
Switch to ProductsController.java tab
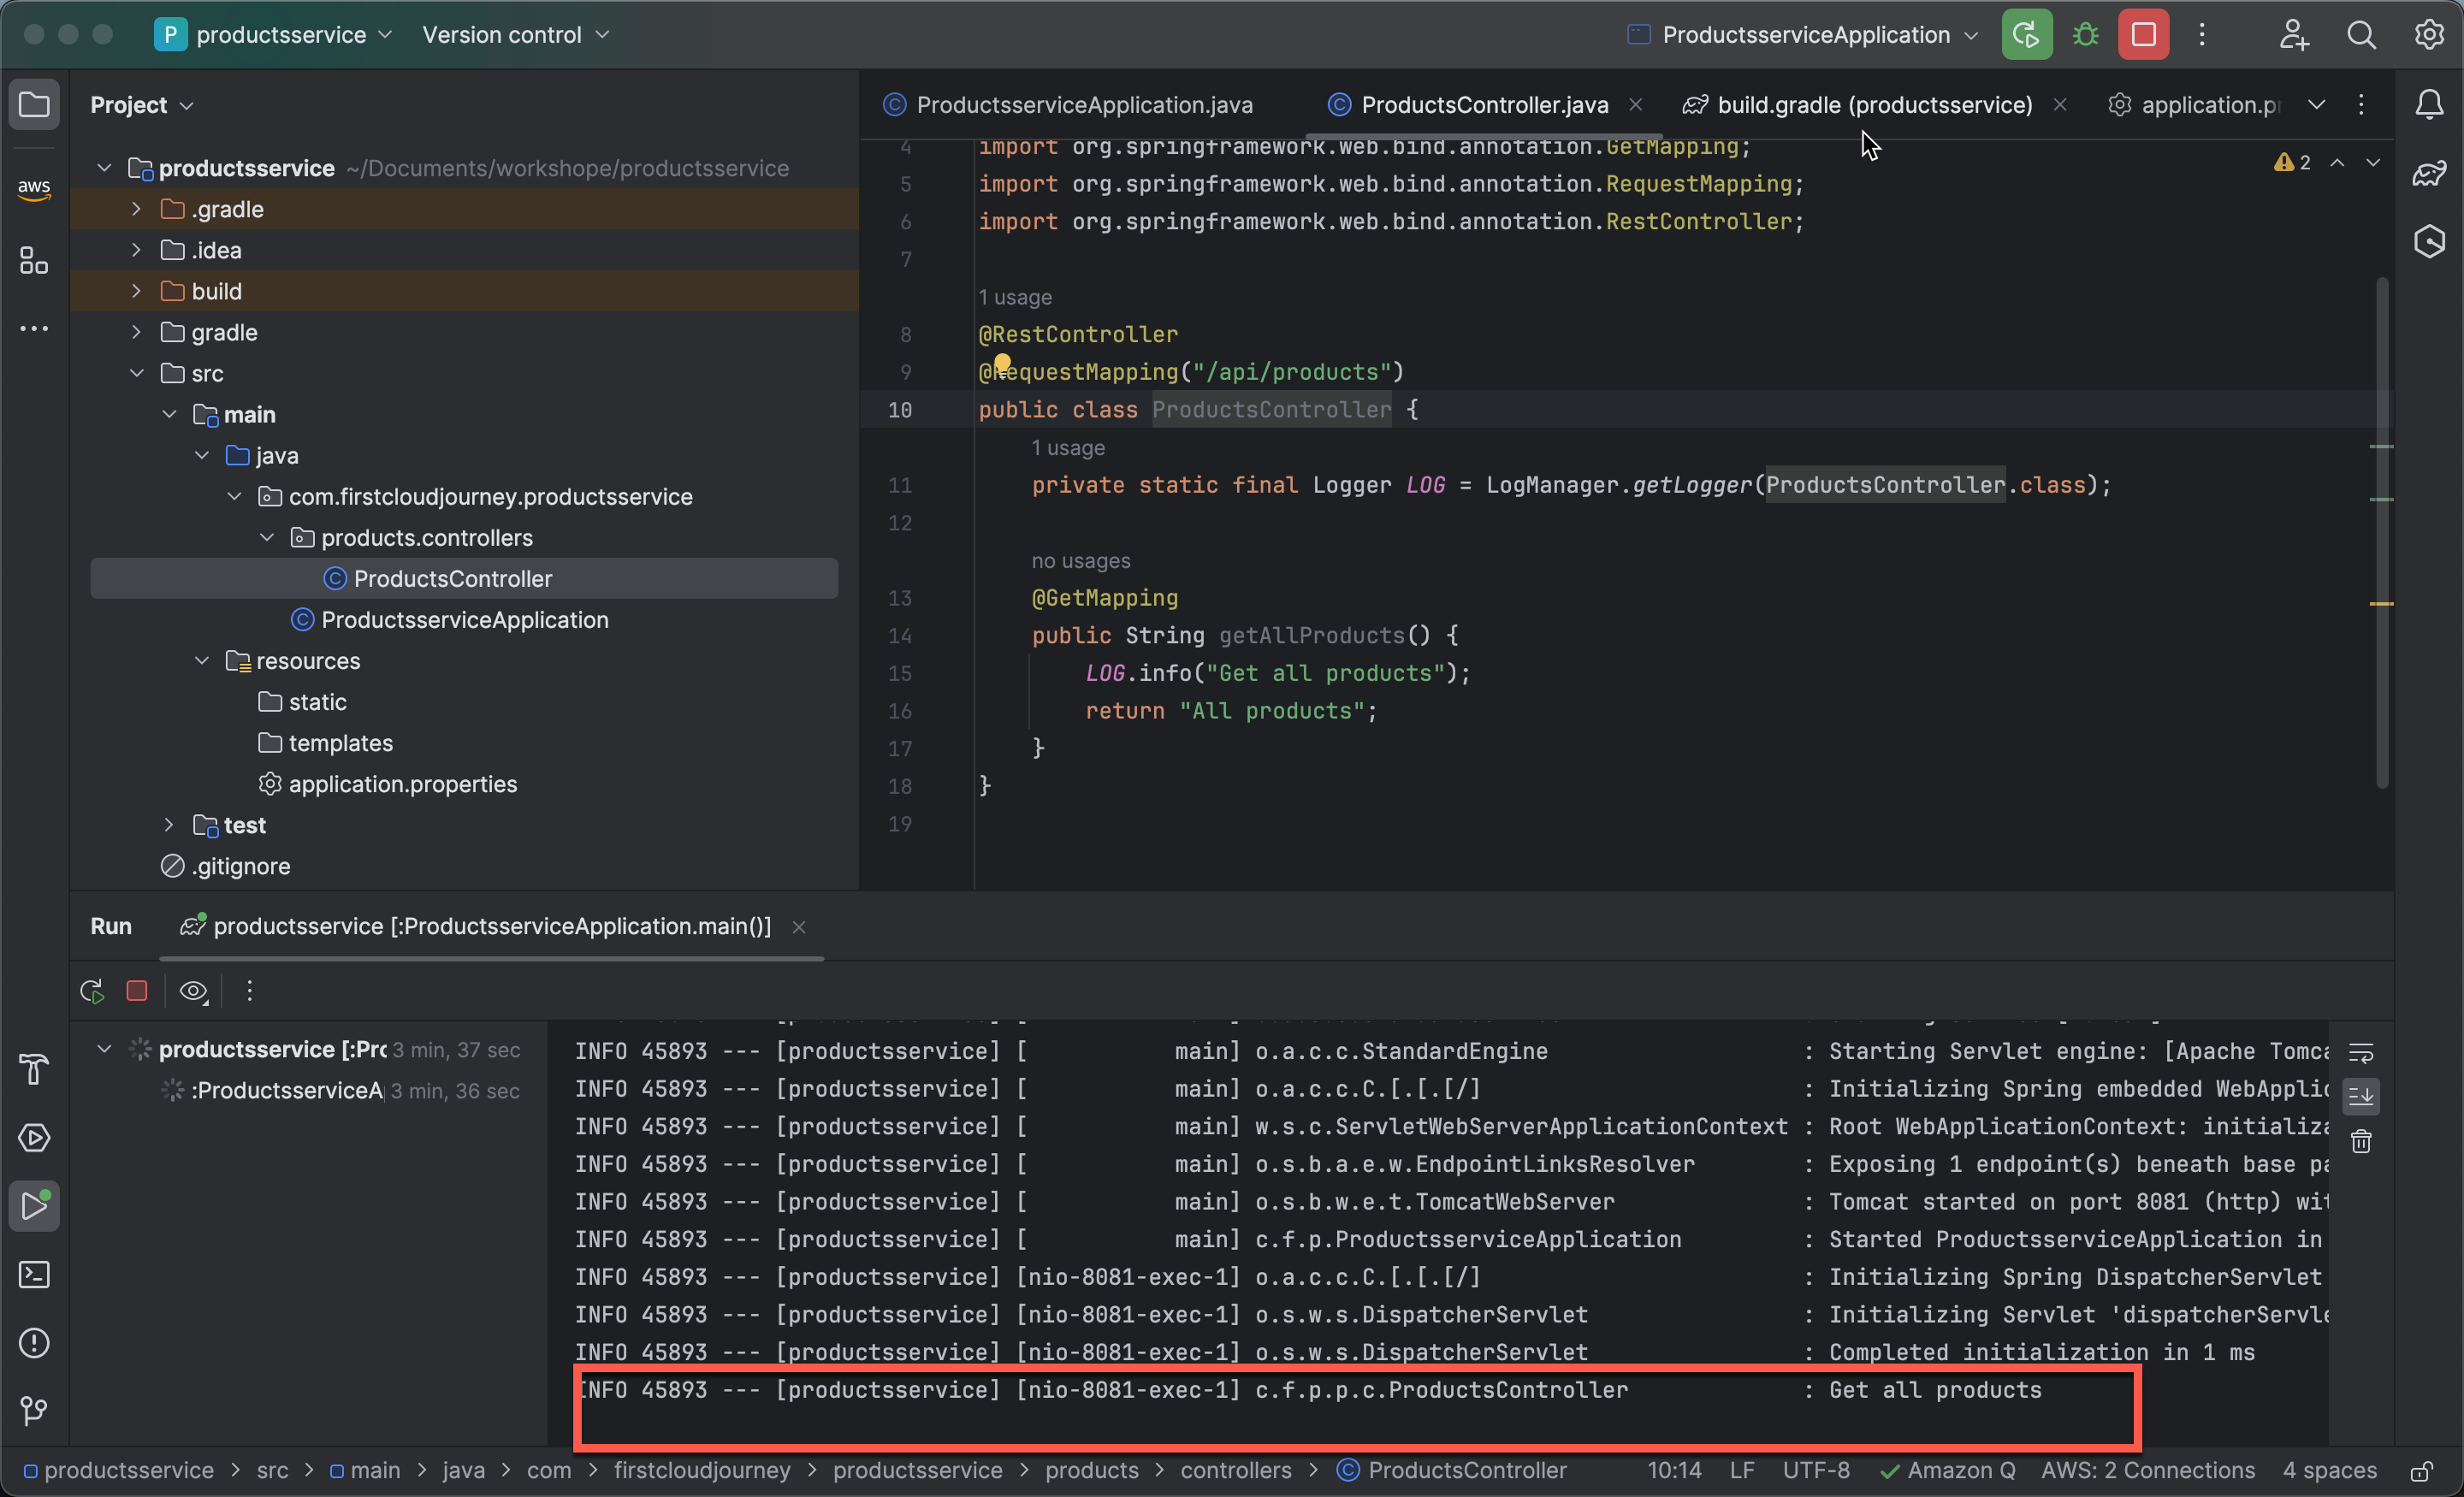coord(1469,104)
